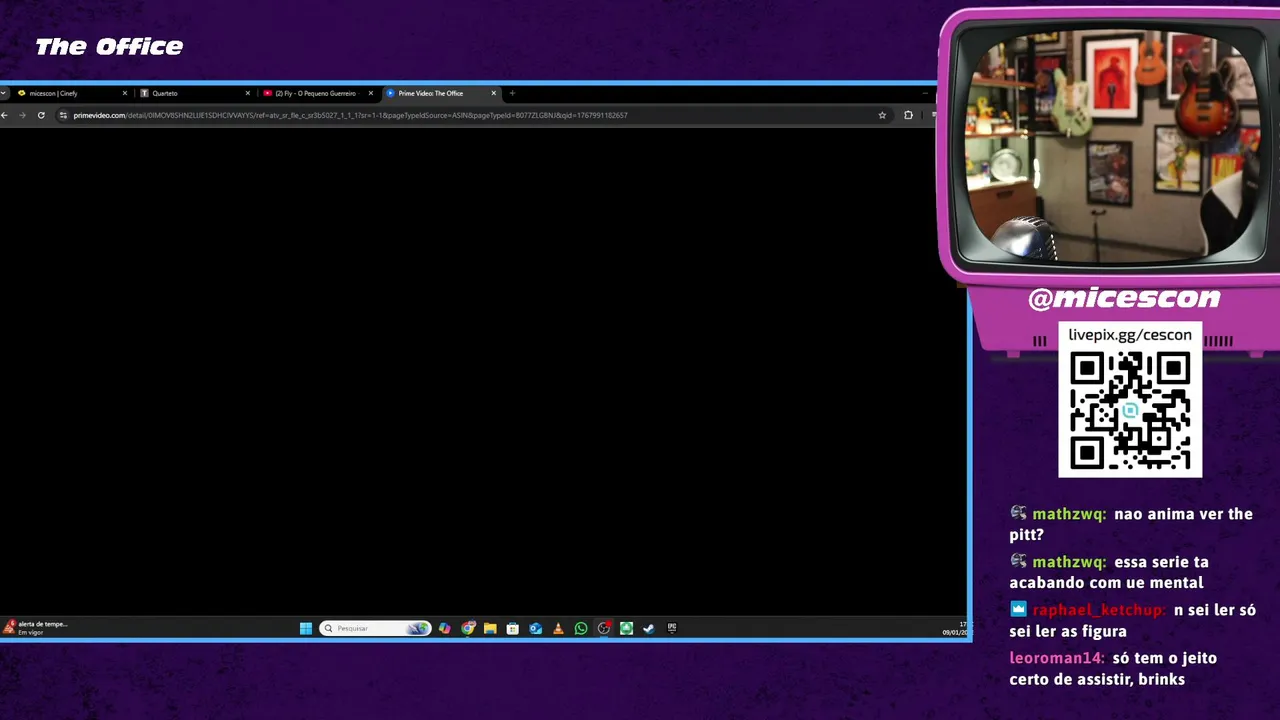Close the Prime Video: The Office tab
The width and height of the screenshot is (1280, 720).
[493, 93]
